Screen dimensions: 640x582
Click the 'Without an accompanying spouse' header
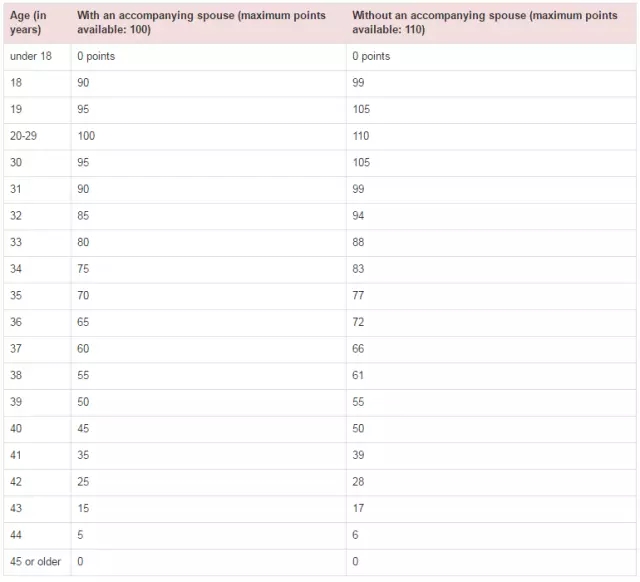click(x=484, y=22)
